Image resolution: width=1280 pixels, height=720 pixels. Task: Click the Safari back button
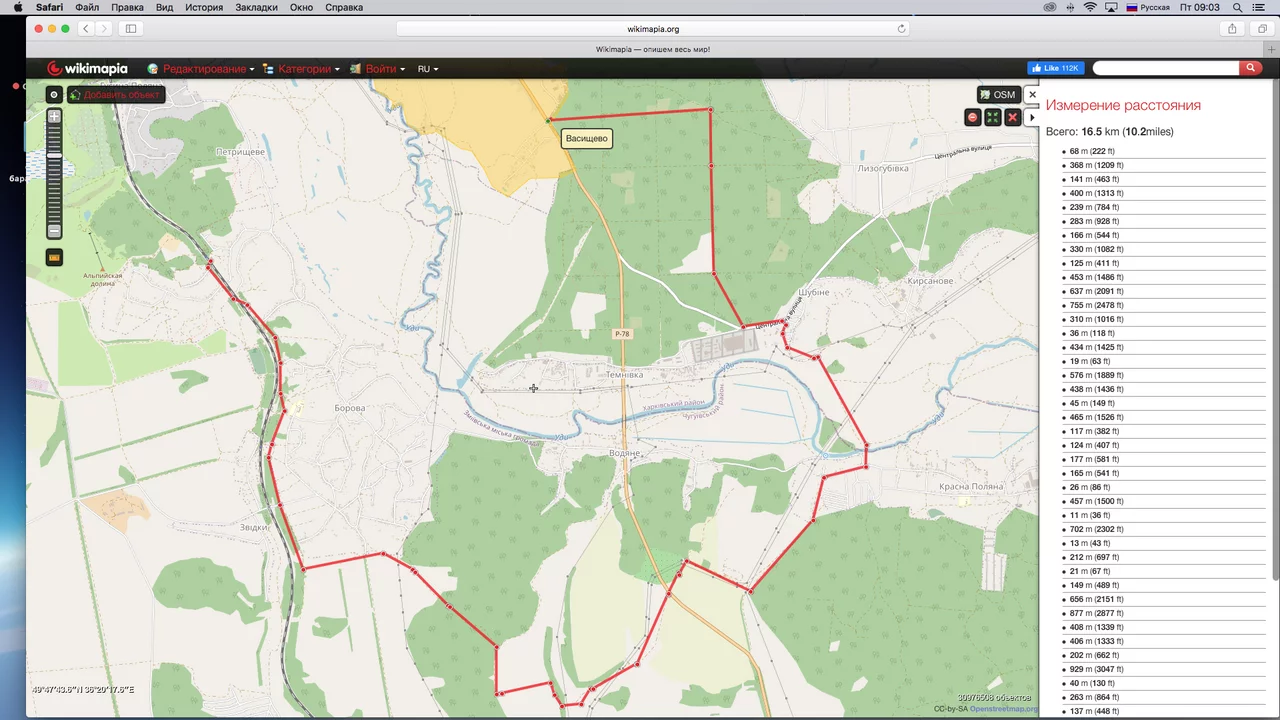tap(86, 29)
